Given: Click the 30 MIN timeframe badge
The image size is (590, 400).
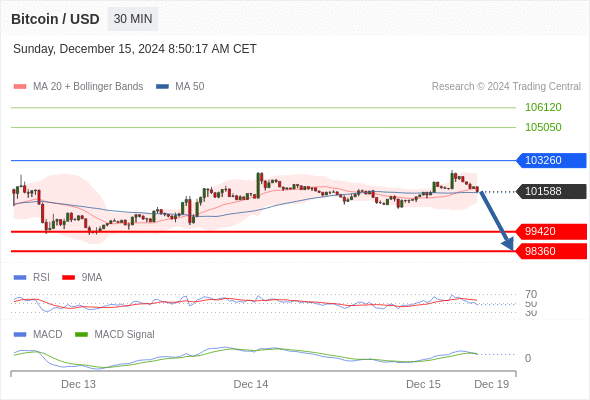Looking at the screenshot, I should point(133,19).
